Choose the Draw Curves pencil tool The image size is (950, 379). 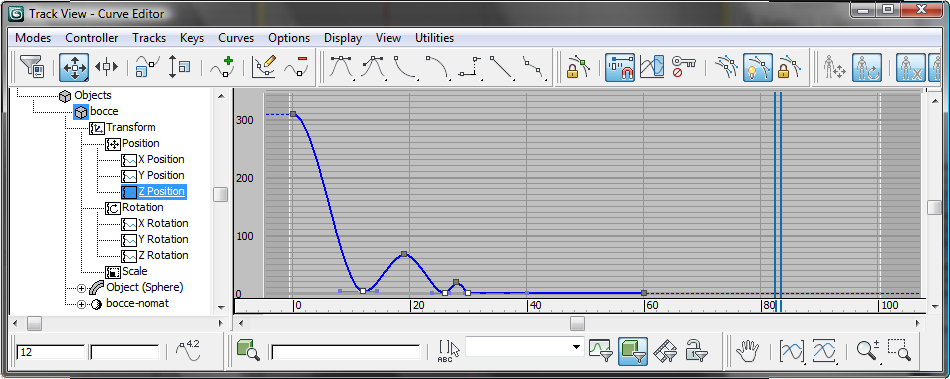pos(264,67)
